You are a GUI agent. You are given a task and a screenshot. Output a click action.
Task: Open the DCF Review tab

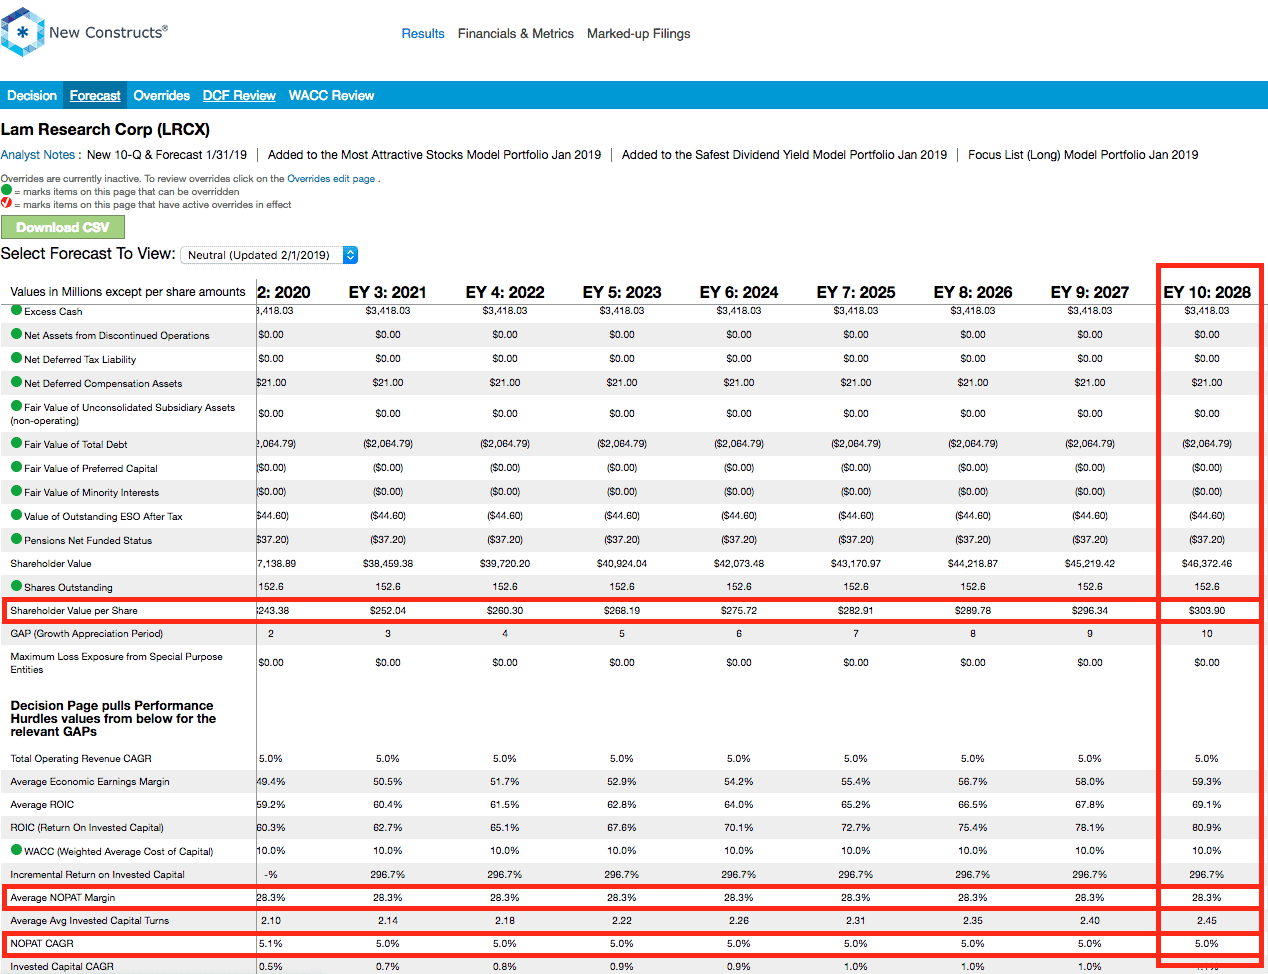coord(239,95)
